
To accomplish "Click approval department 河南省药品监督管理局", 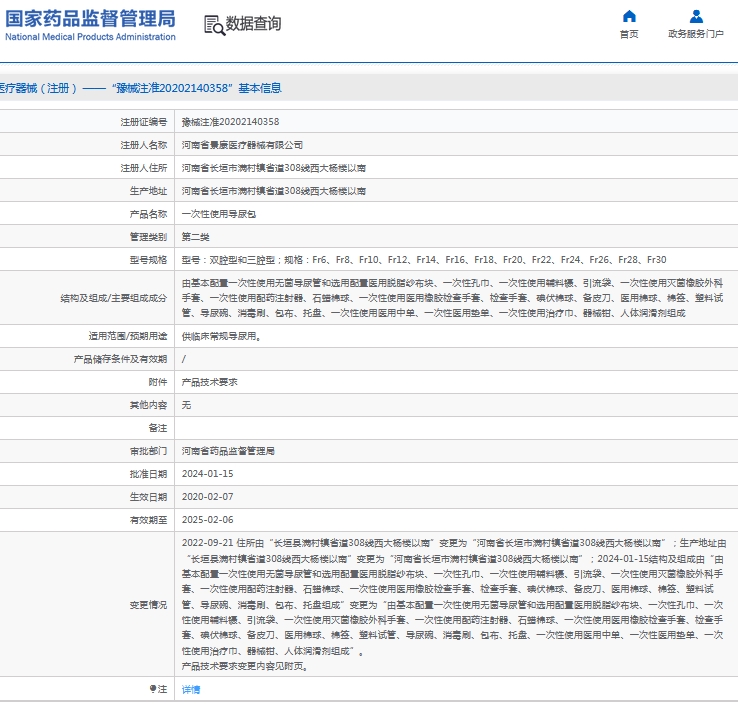I will coord(228,451).
